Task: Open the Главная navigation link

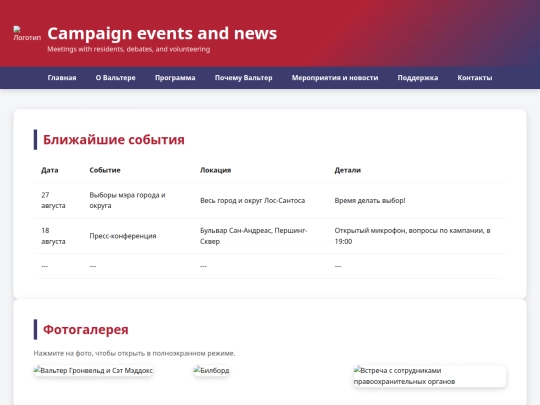Action: coord(62,78)
